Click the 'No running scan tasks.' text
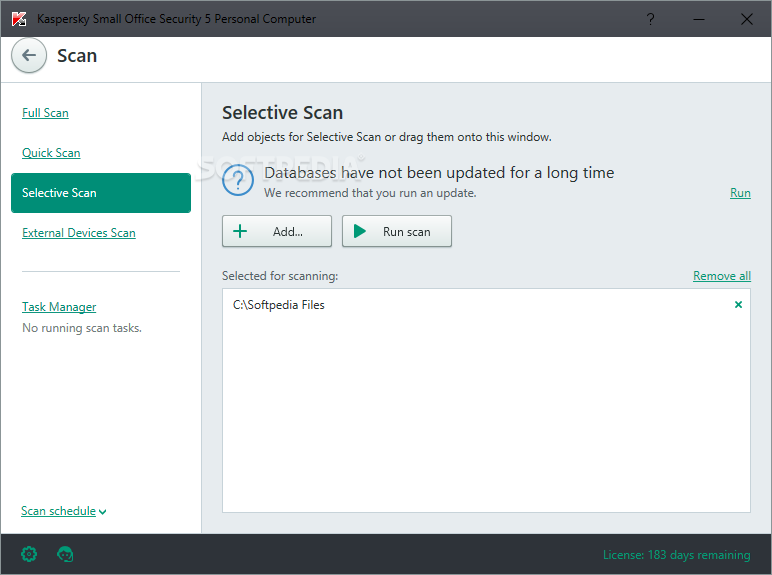 [82, 328]
